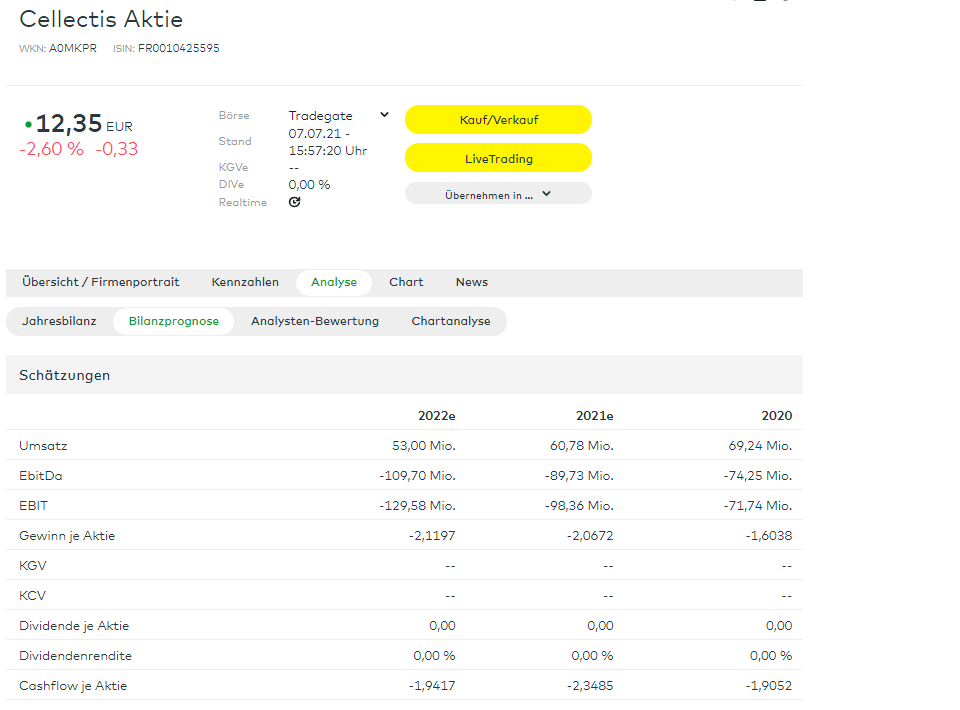Open the News tab
The image size is (960, 710).
[x=472, y=283]
